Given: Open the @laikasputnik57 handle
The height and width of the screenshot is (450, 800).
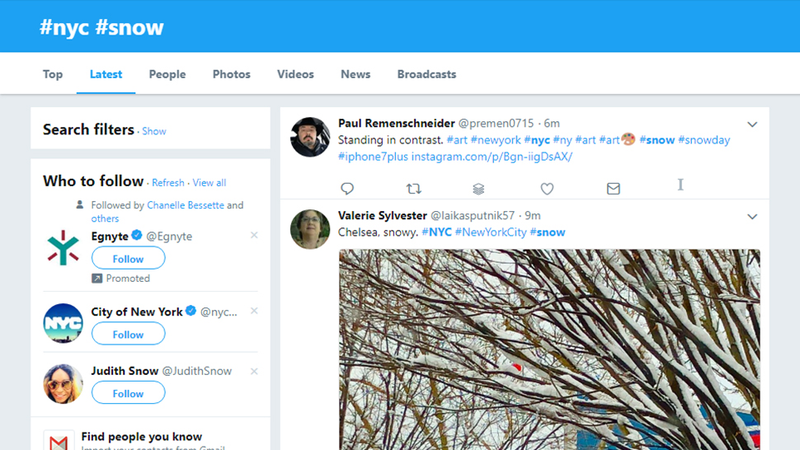Looking at the screenshot, I should pos(472,215).
